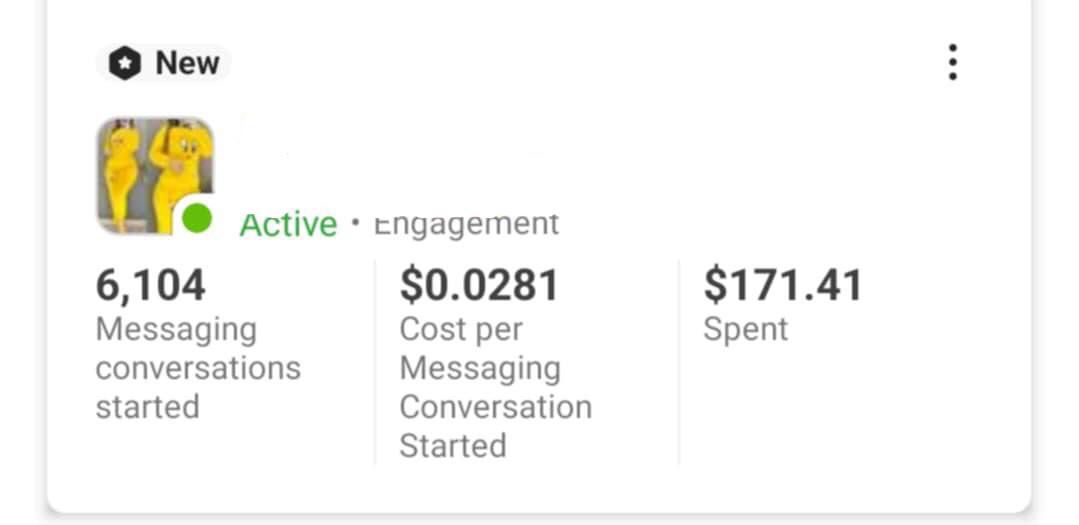Tap the "Messaging conversations started" label

[x=198, y=368]
